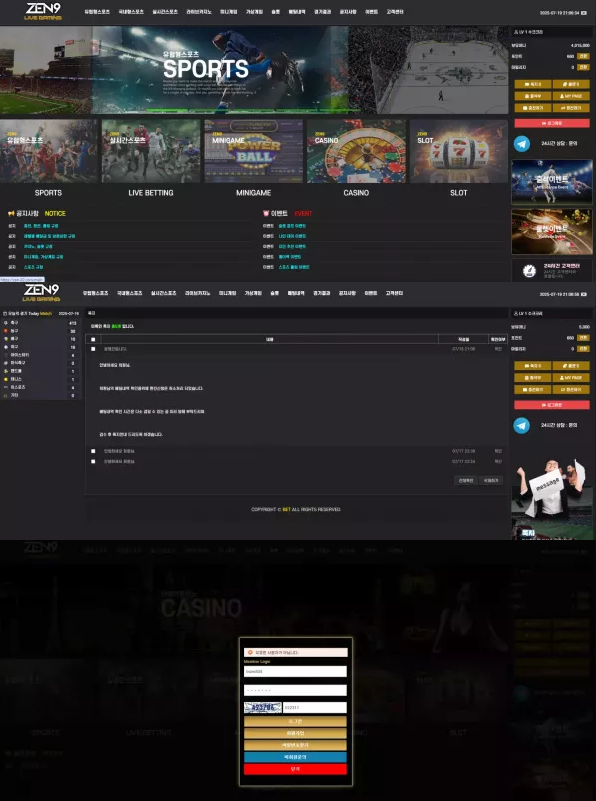Open the 고객센터 menu in the homepage navigation
596x801 pixels.
pyautogui.click(x=395, y=12)
